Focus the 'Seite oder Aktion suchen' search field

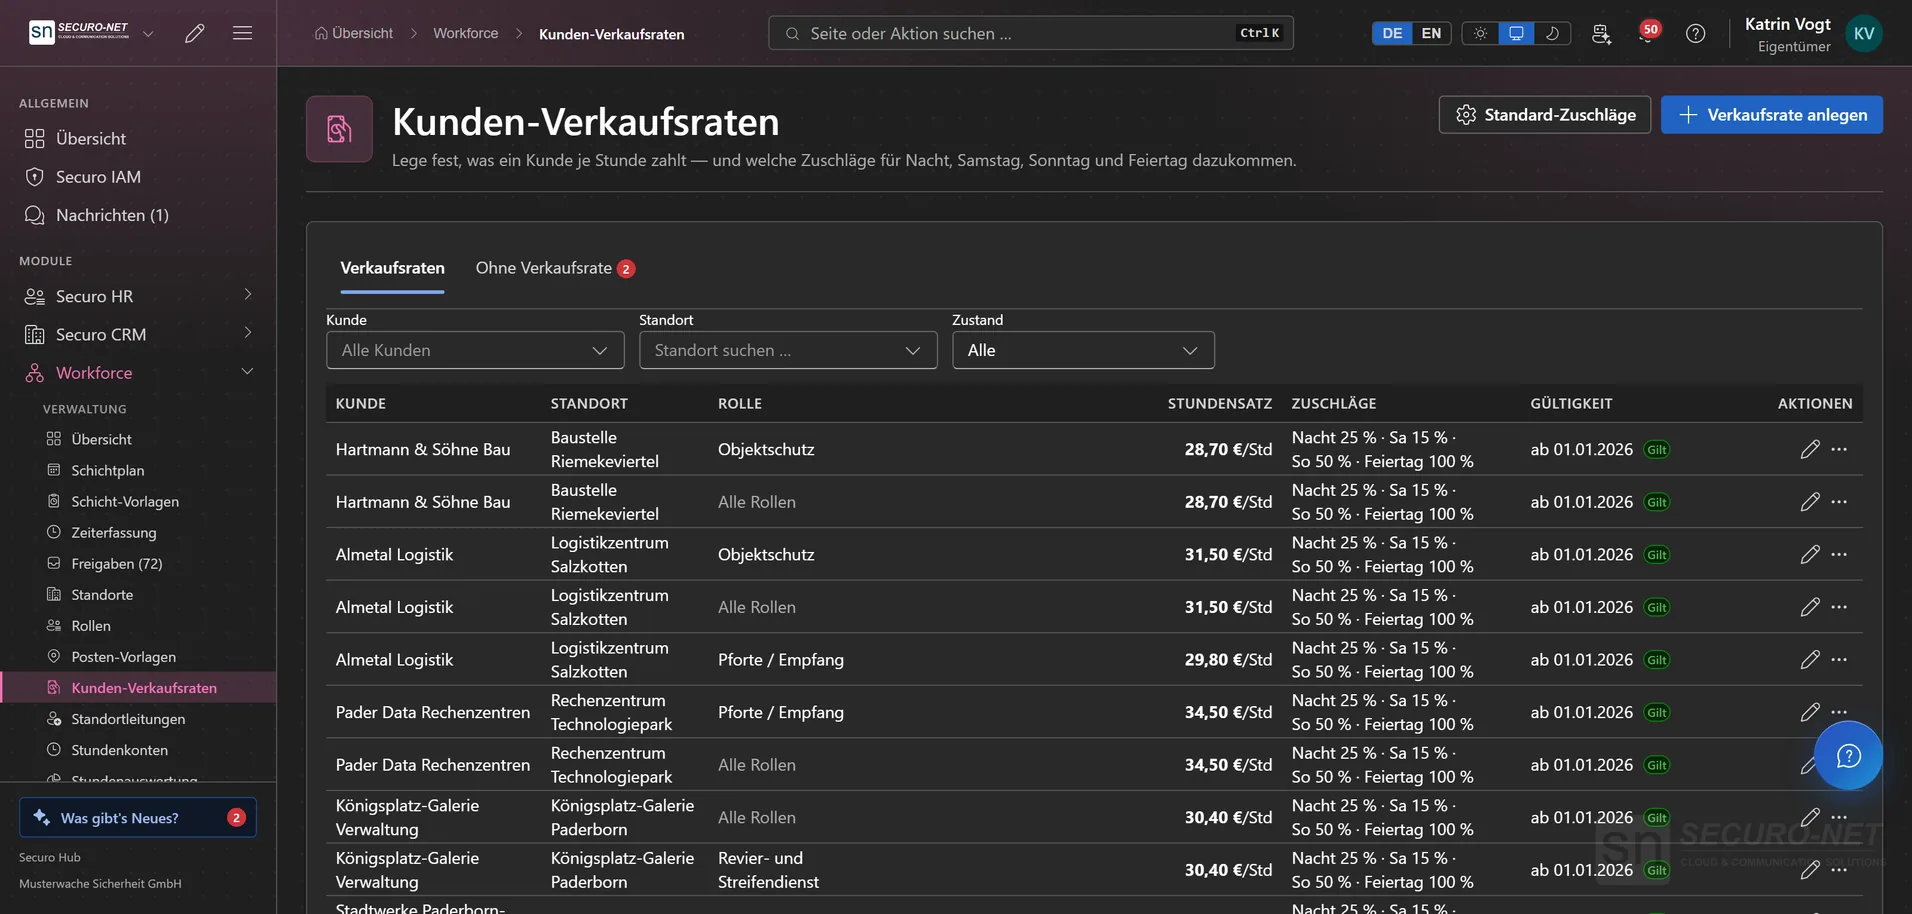click(1030, 33)
